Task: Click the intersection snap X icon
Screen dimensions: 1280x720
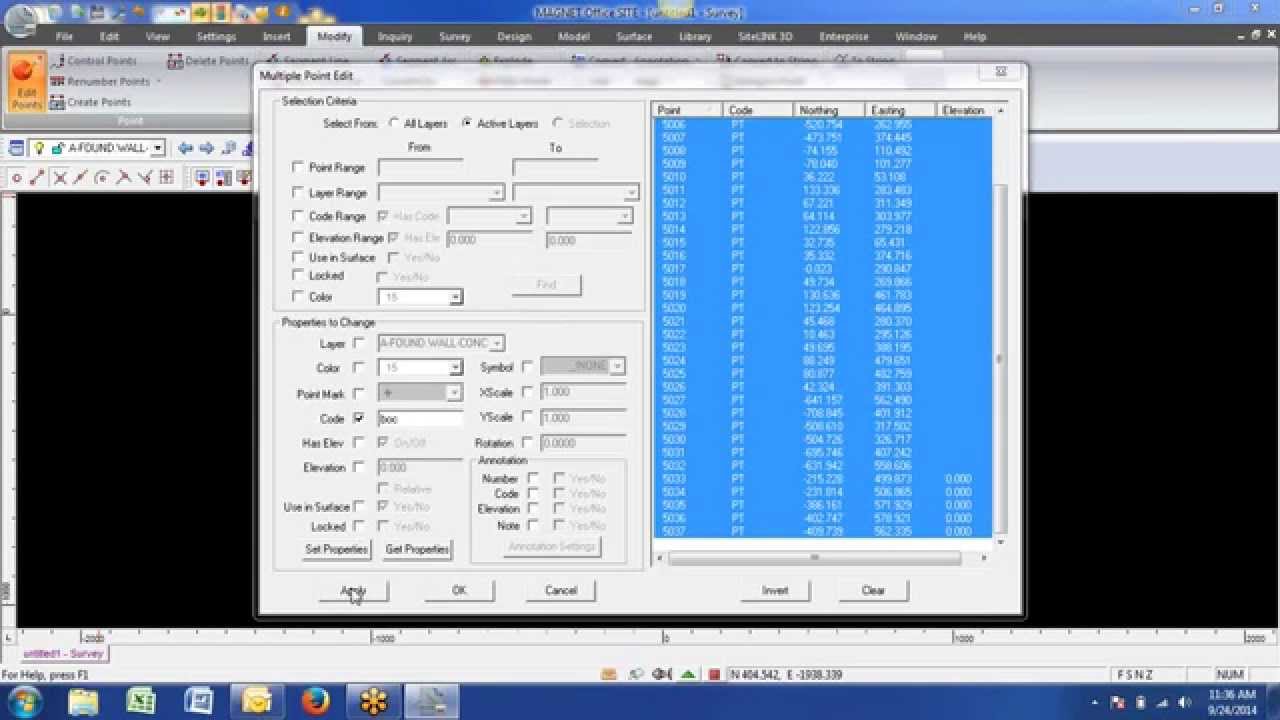Action: (x=59, y=178)
